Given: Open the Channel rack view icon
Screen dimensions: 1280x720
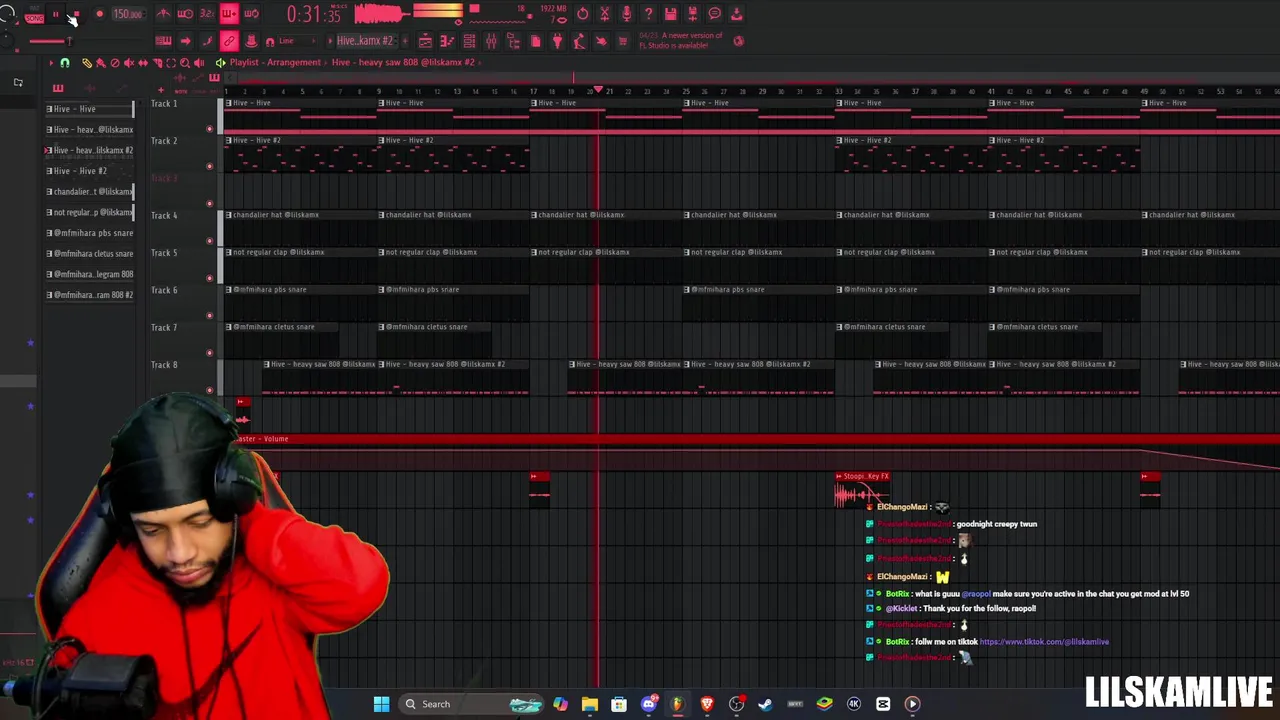Looking at the screenshot, I should [469, 41].
